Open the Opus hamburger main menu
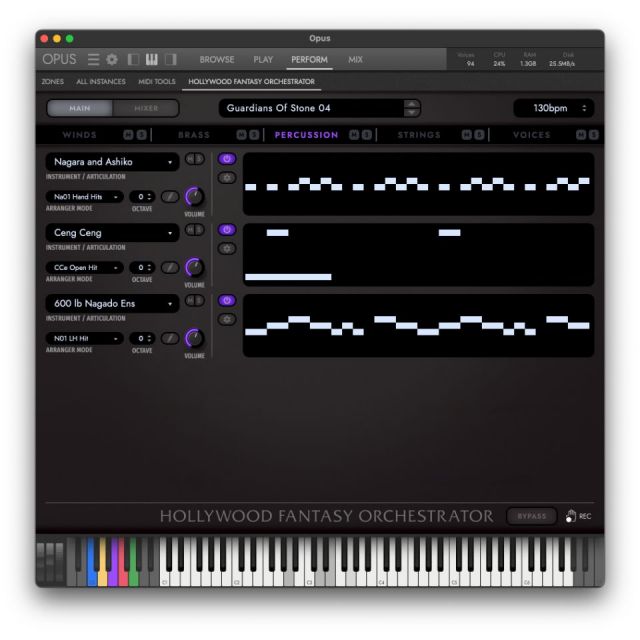640x640 pixels. click(x=93, y=60)
